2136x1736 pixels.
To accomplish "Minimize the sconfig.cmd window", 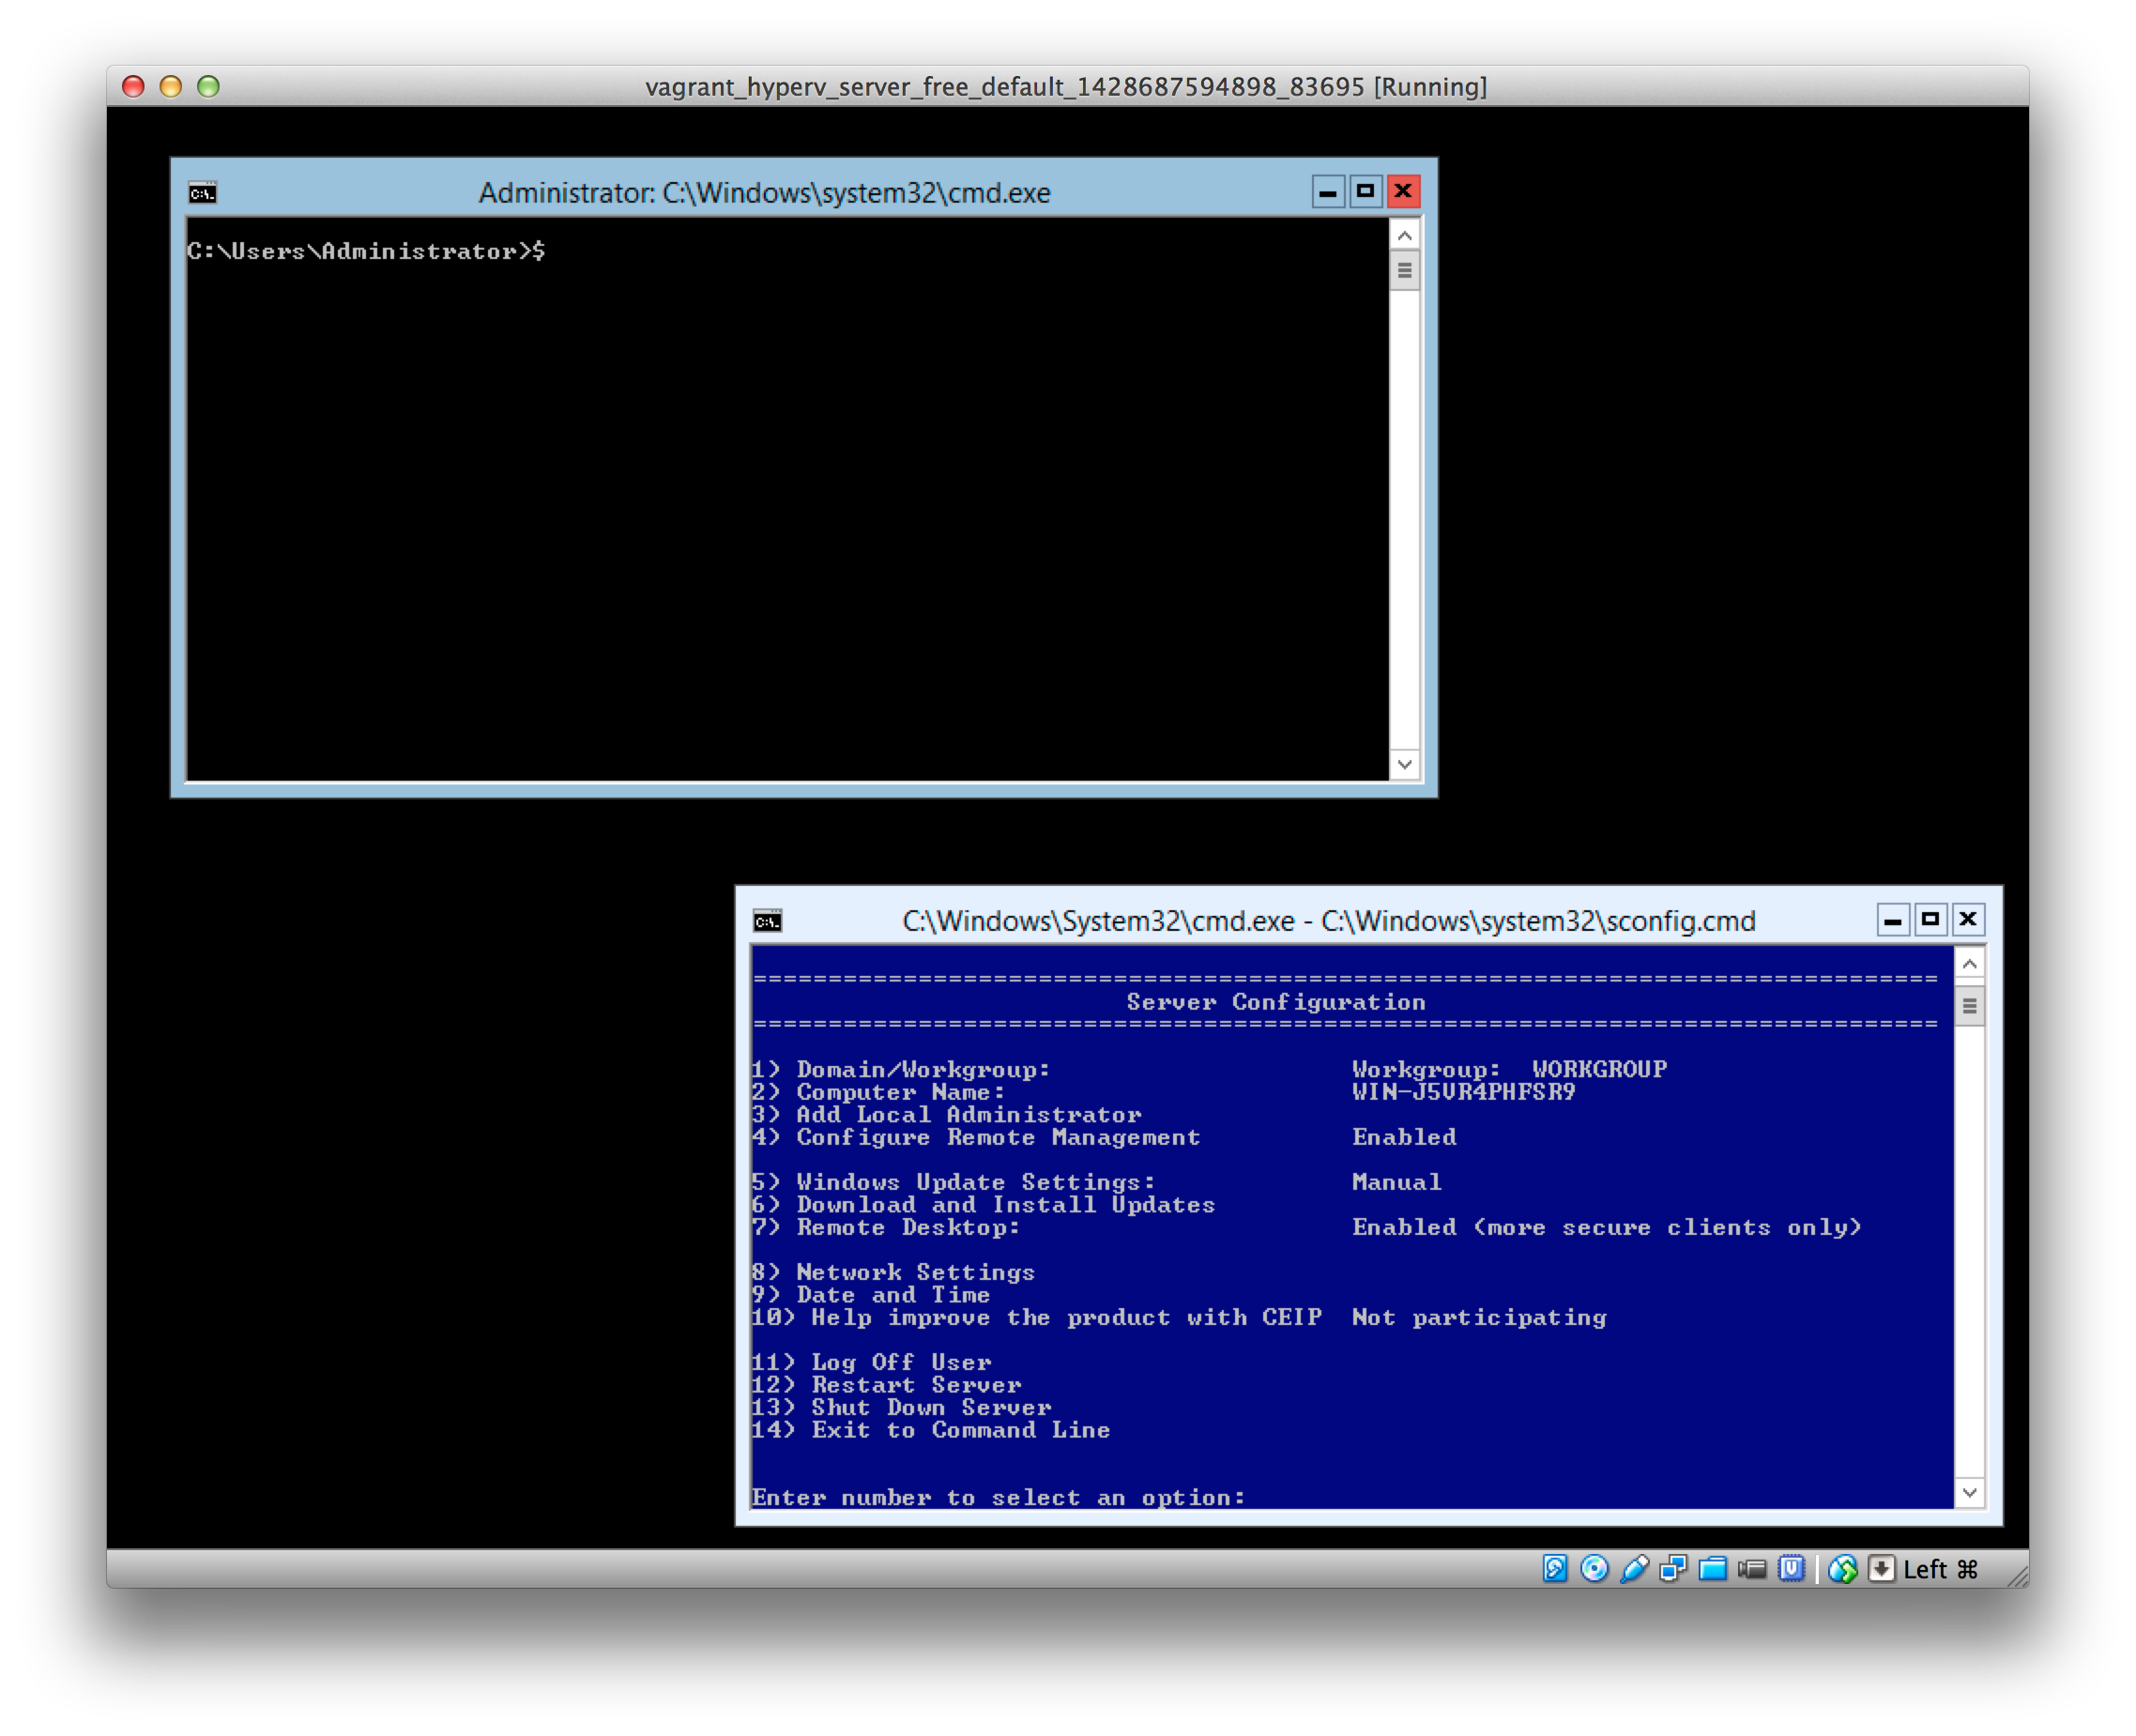I will [x=1892, y=919].
